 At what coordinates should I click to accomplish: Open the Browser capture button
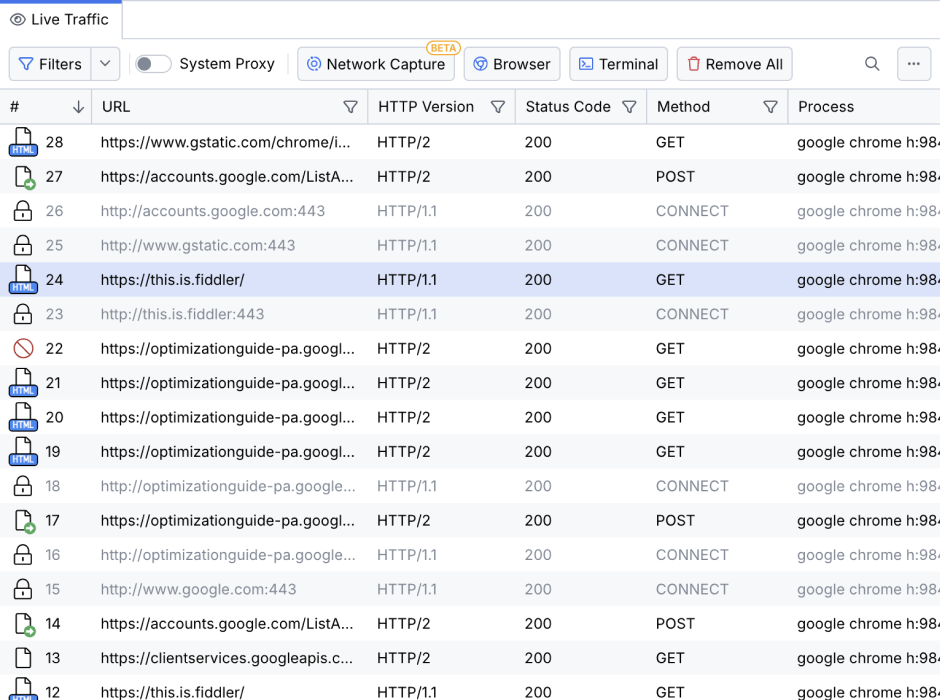tap(511, 64)
